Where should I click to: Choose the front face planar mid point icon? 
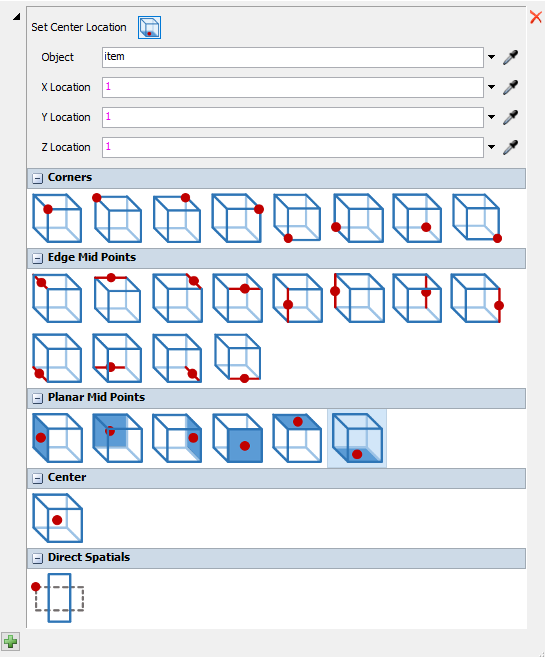238,438
